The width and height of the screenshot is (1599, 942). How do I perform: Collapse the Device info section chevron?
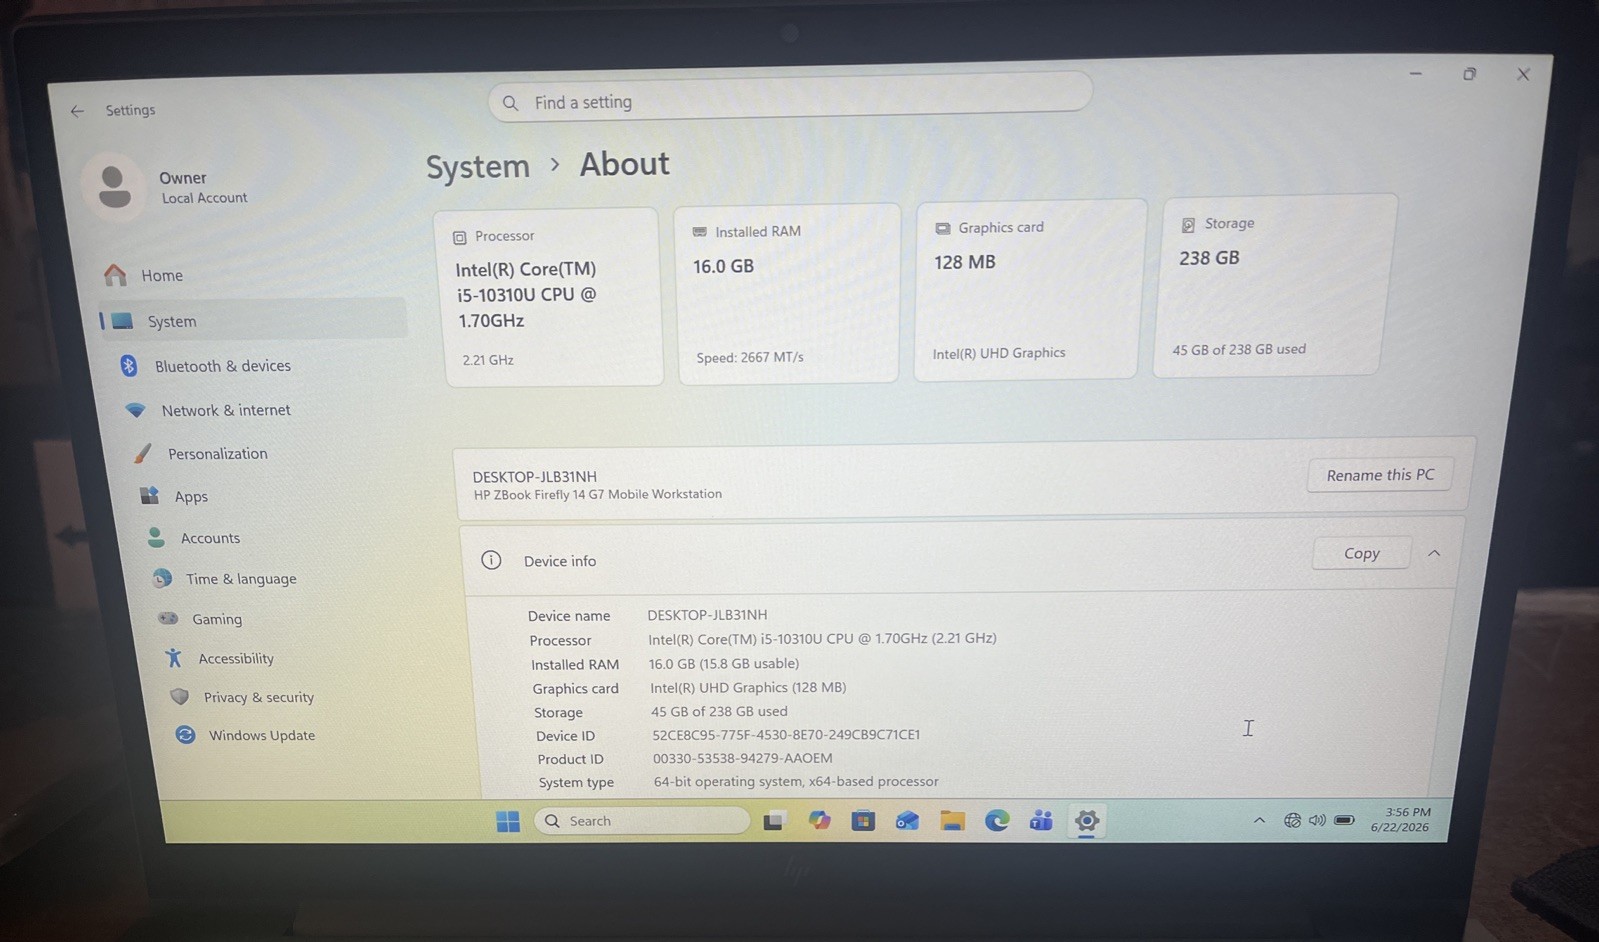(1434, 553)
